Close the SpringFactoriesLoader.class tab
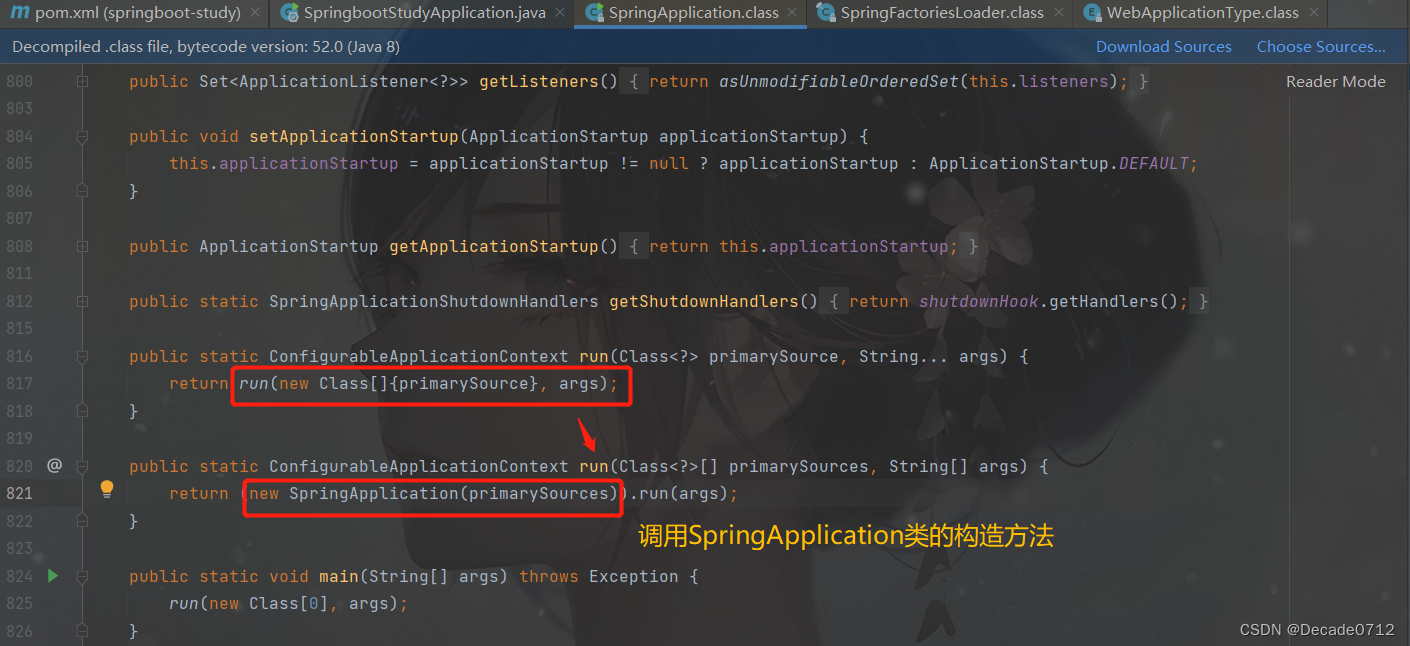The height and width of the screenshot is (646, 1410). pos(1057,13)
